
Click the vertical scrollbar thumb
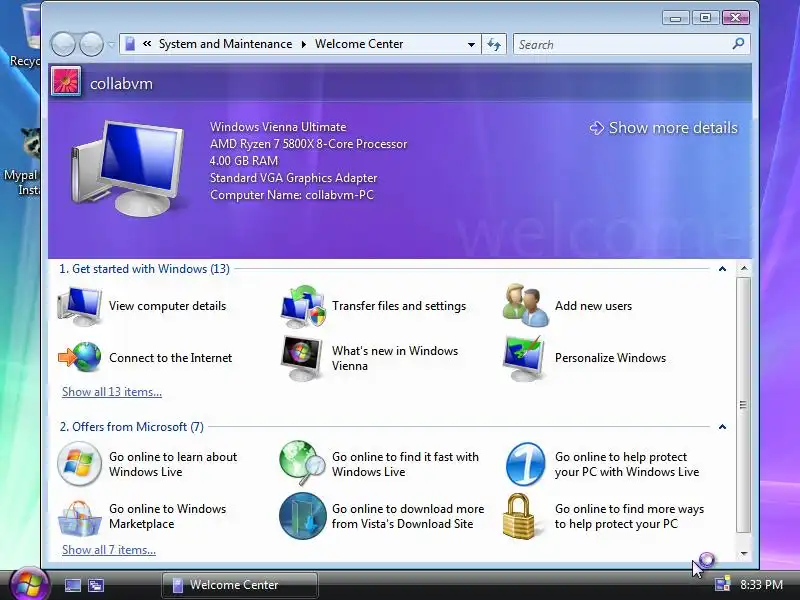[x=744, y=405]
